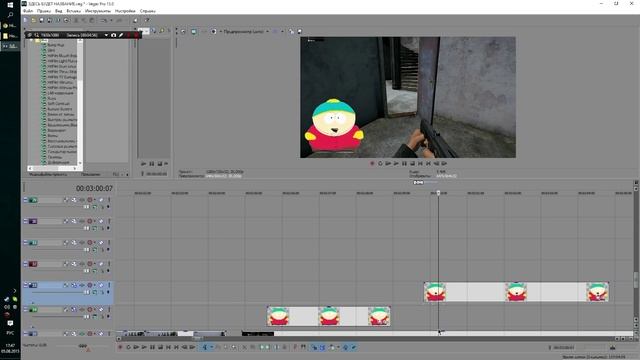Copy preview snapshot to clipboard icon

point(291,31)
